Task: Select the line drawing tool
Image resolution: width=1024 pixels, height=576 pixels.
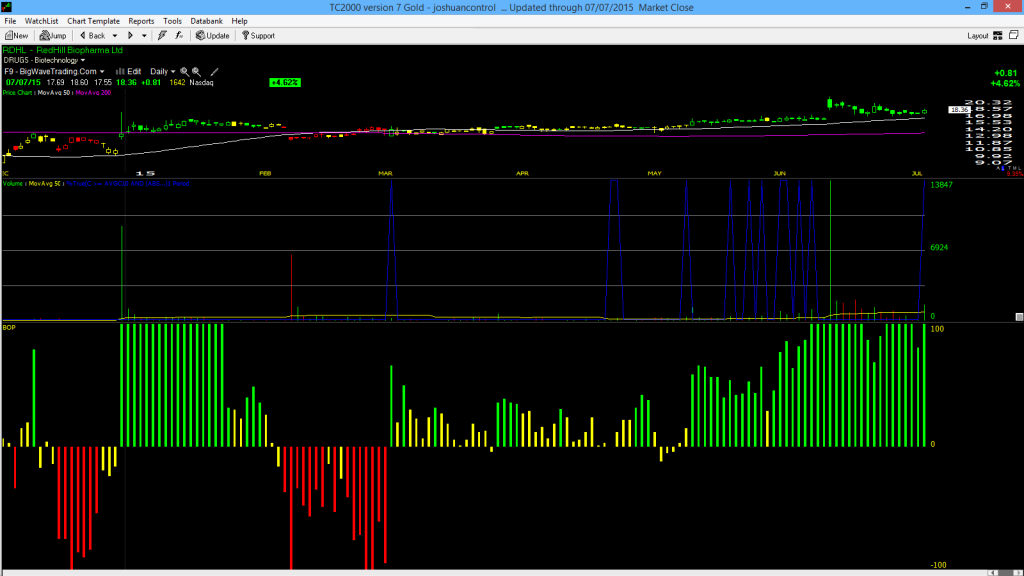Action: point(214,72)
